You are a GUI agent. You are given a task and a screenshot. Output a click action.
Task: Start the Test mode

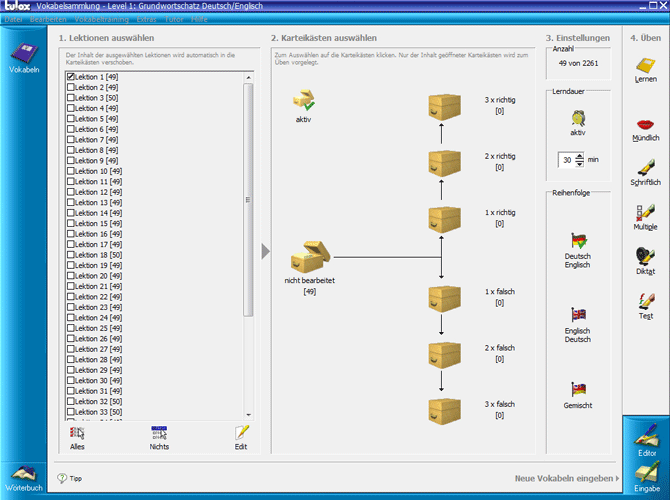pos(646,302)
